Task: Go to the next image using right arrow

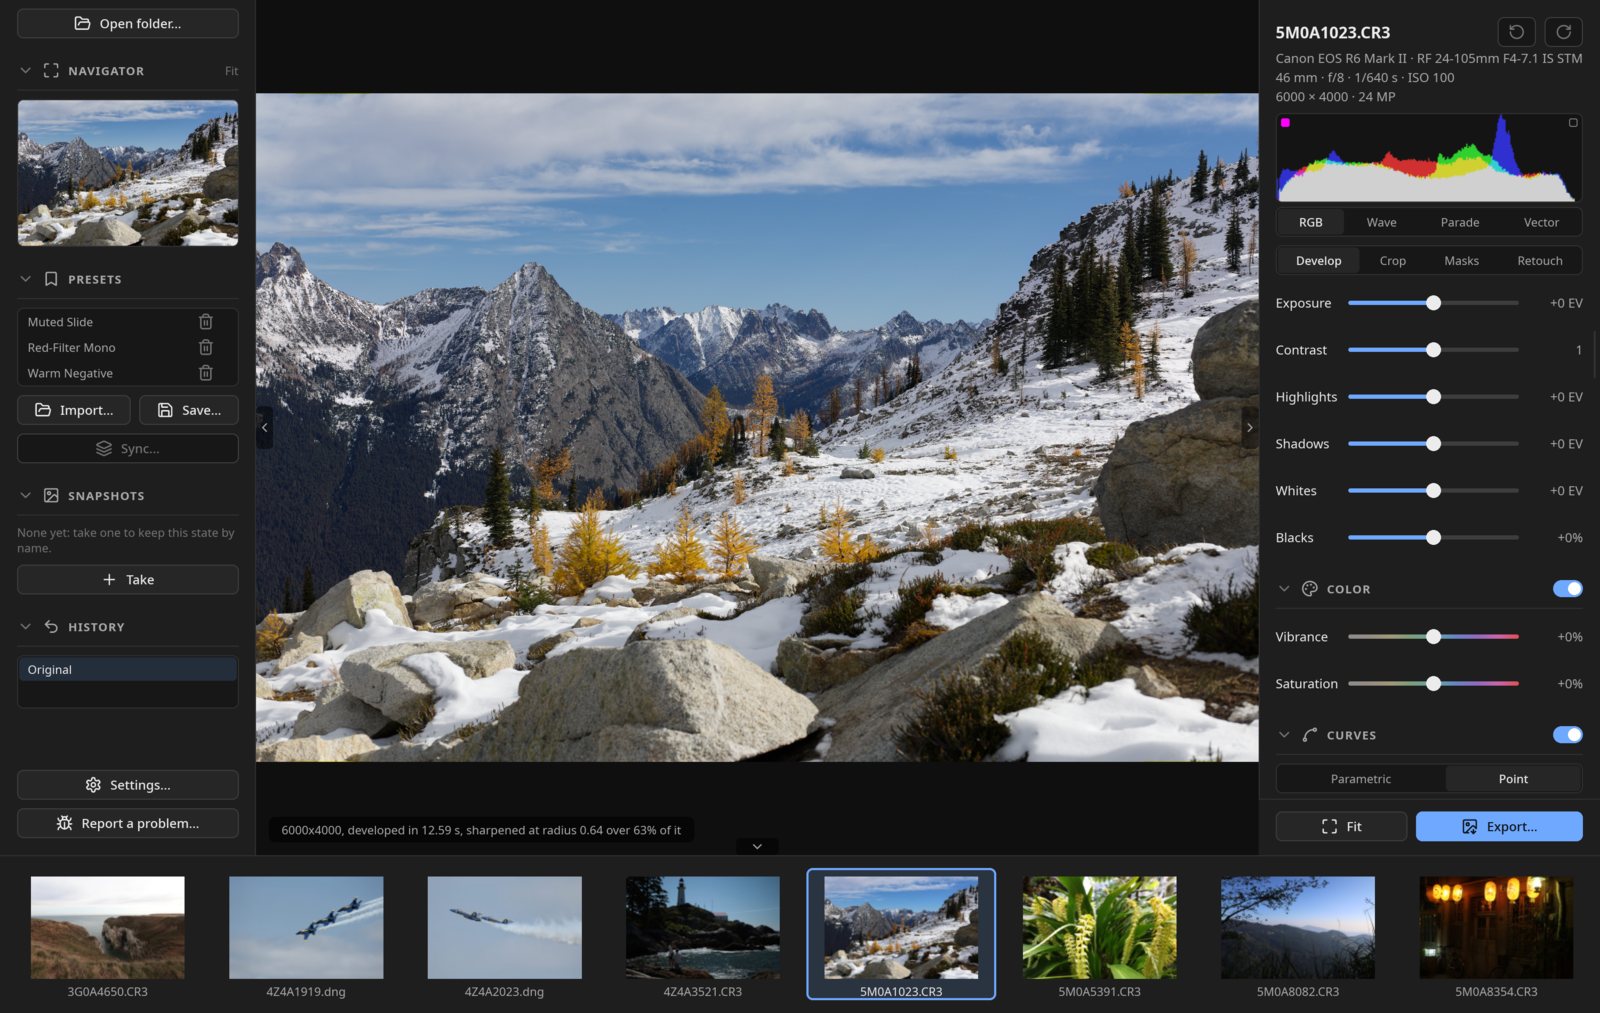Action: point(1249,427)
